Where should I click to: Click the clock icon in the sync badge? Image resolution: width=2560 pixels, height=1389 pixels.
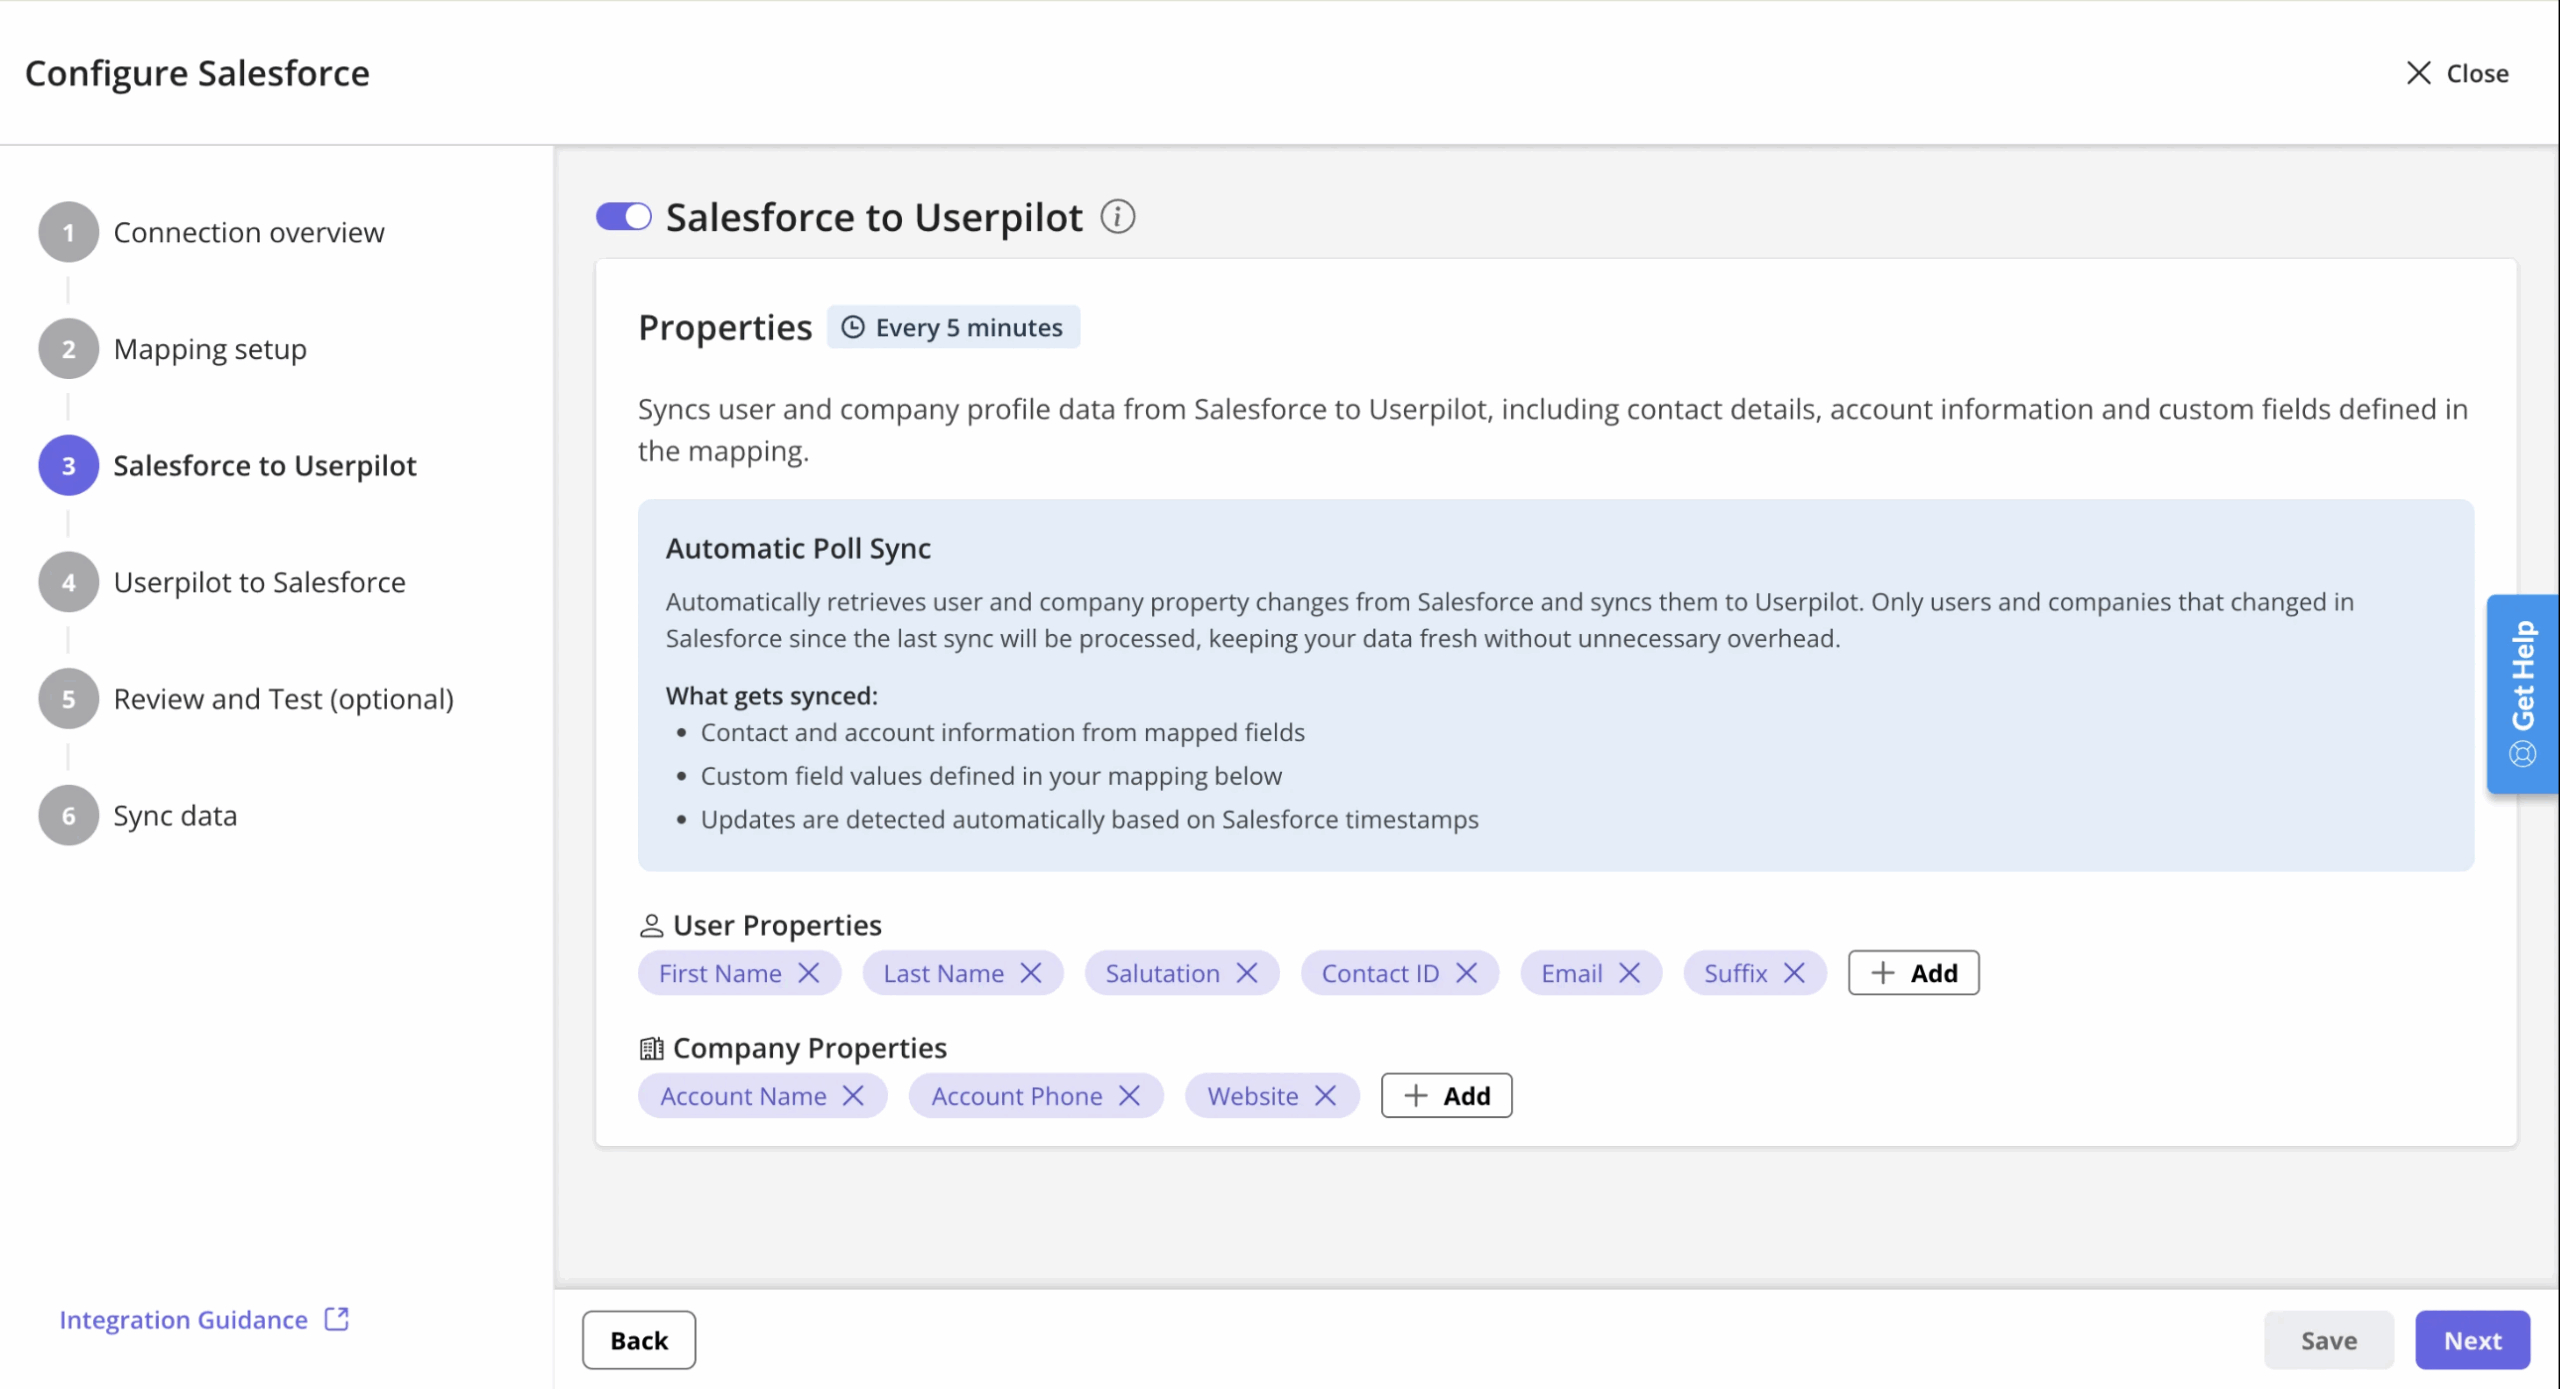click(853, 327)
